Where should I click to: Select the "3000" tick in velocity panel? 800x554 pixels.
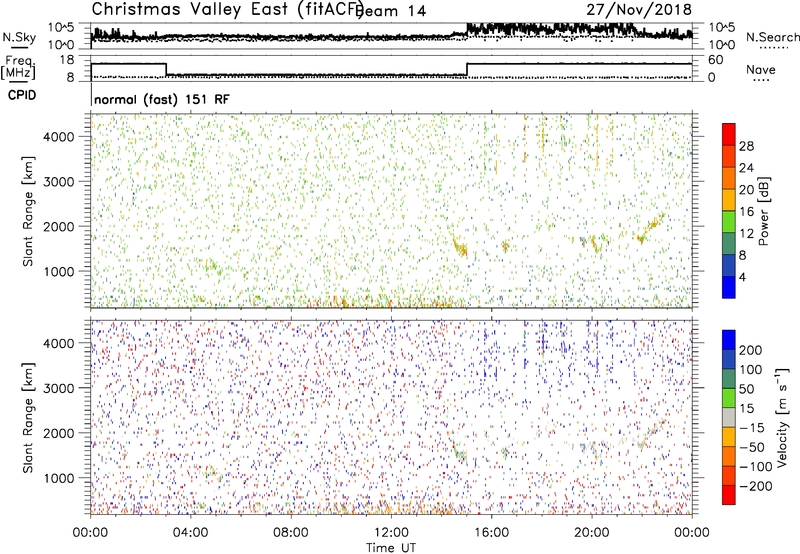[59, 388]
